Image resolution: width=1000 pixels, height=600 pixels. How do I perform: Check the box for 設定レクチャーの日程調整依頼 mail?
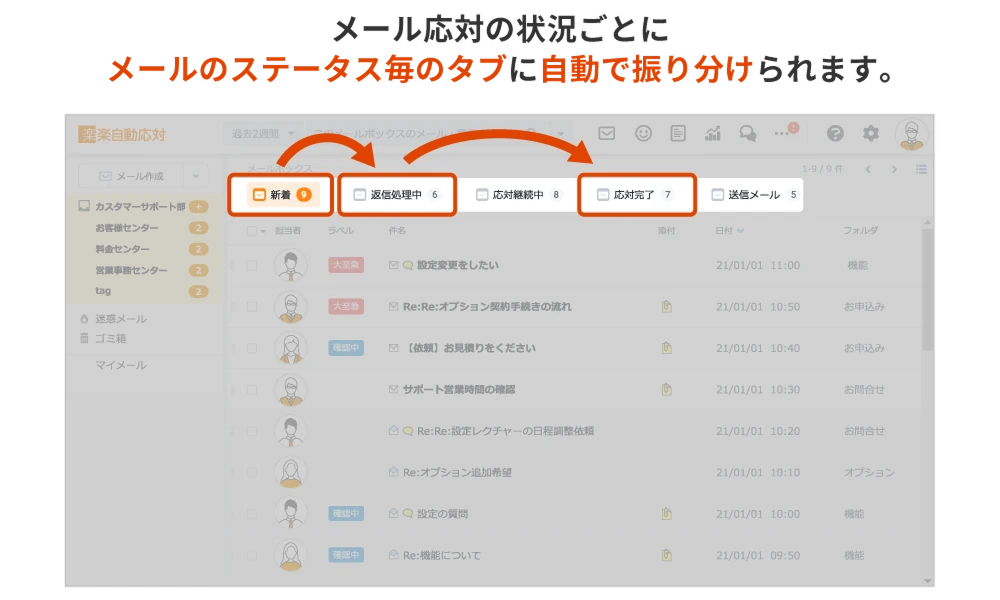pyautogui.click(x=252, y=431)
